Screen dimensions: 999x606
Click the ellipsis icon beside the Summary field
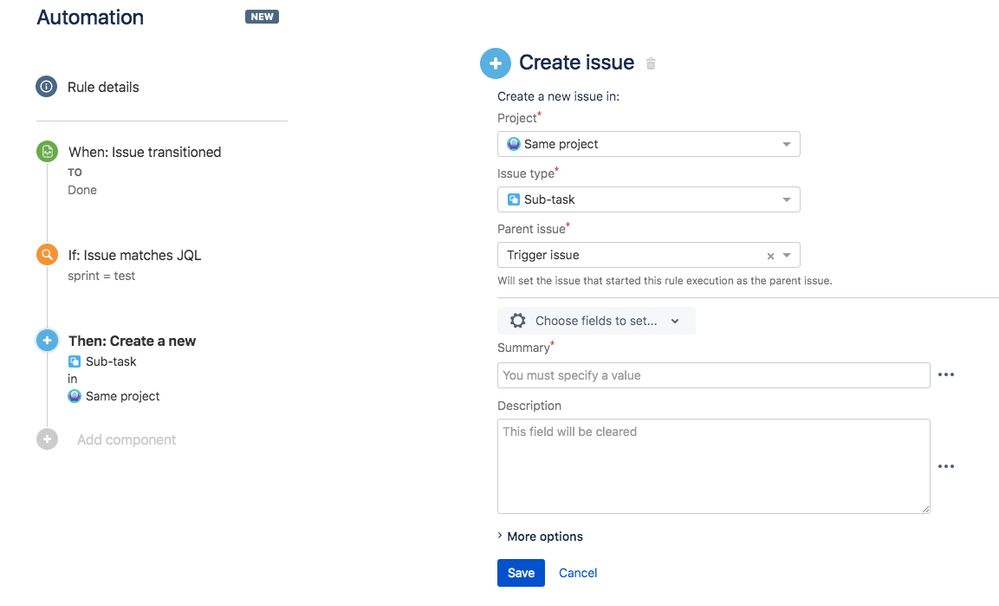(x=946, y=374)
